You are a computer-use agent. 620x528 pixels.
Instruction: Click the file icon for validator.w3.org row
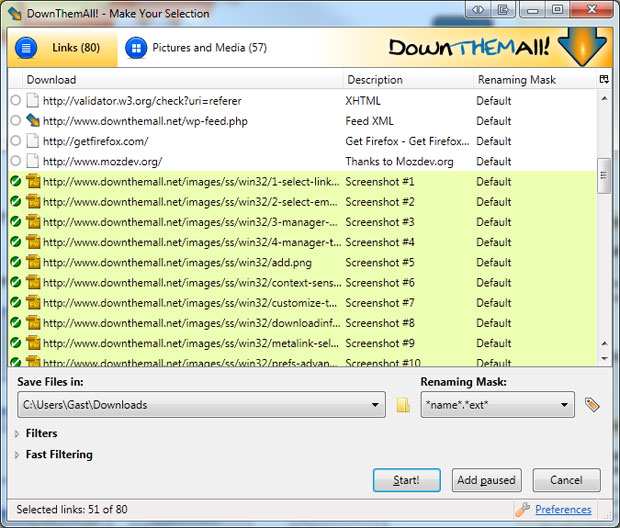click(32, 100)
